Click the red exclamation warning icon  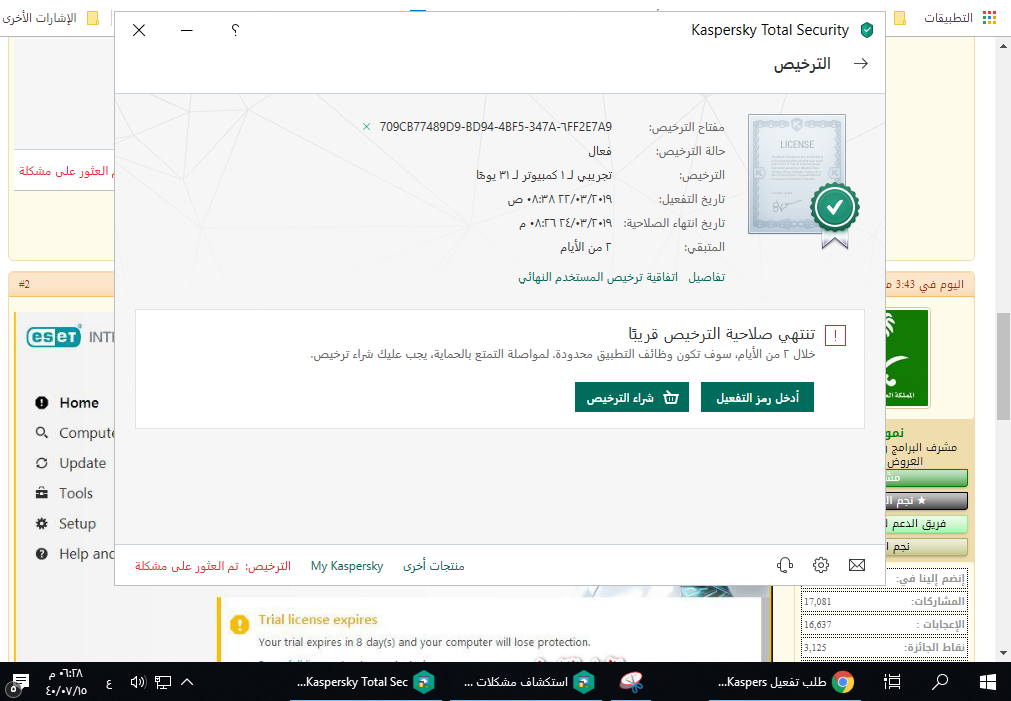(835, 335)
